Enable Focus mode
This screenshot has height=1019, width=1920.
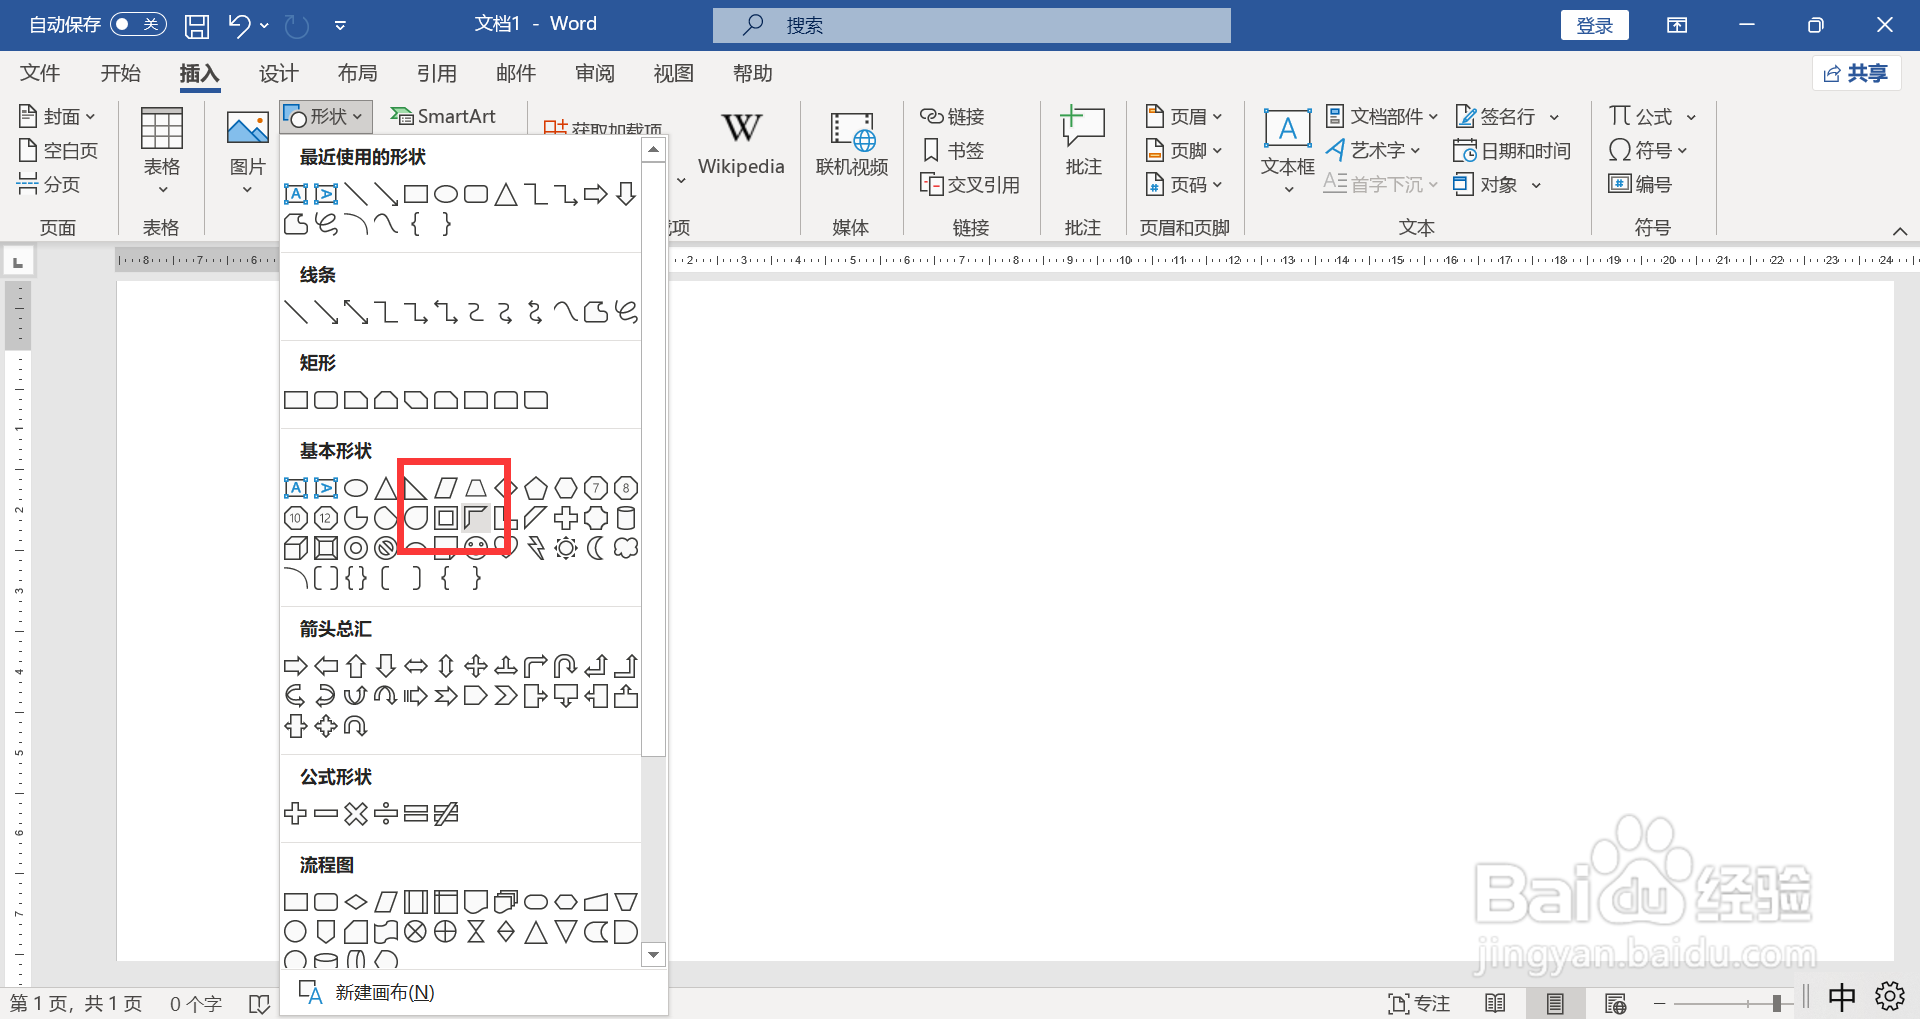click(x=1419, y=1003)
